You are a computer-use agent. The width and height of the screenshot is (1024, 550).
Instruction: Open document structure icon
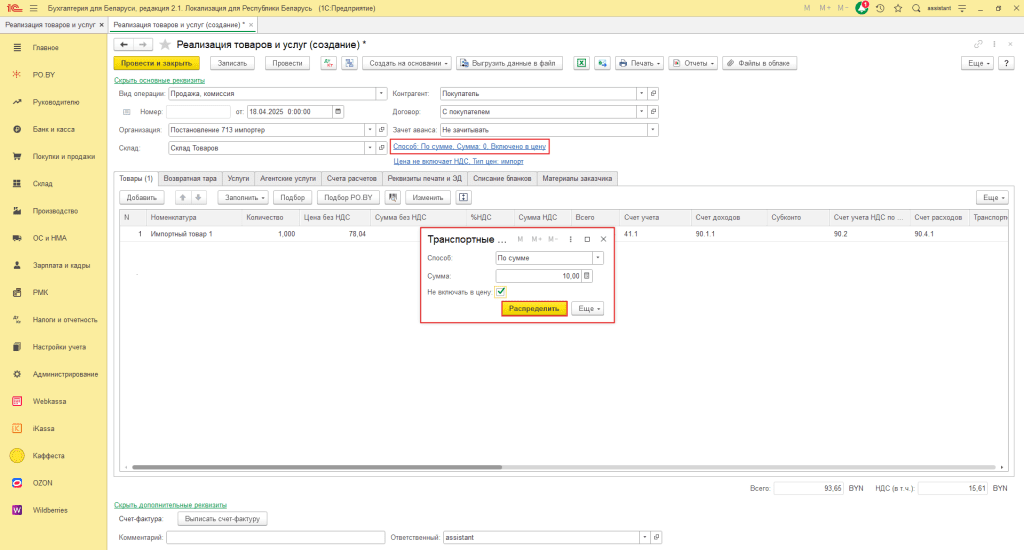[349, 63]
